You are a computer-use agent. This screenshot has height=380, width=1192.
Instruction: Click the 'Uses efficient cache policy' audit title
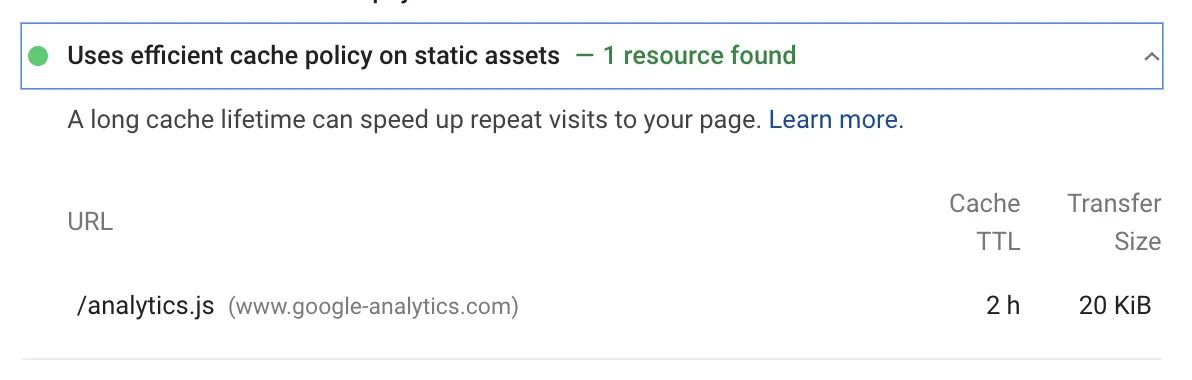(x=313, y=55)
